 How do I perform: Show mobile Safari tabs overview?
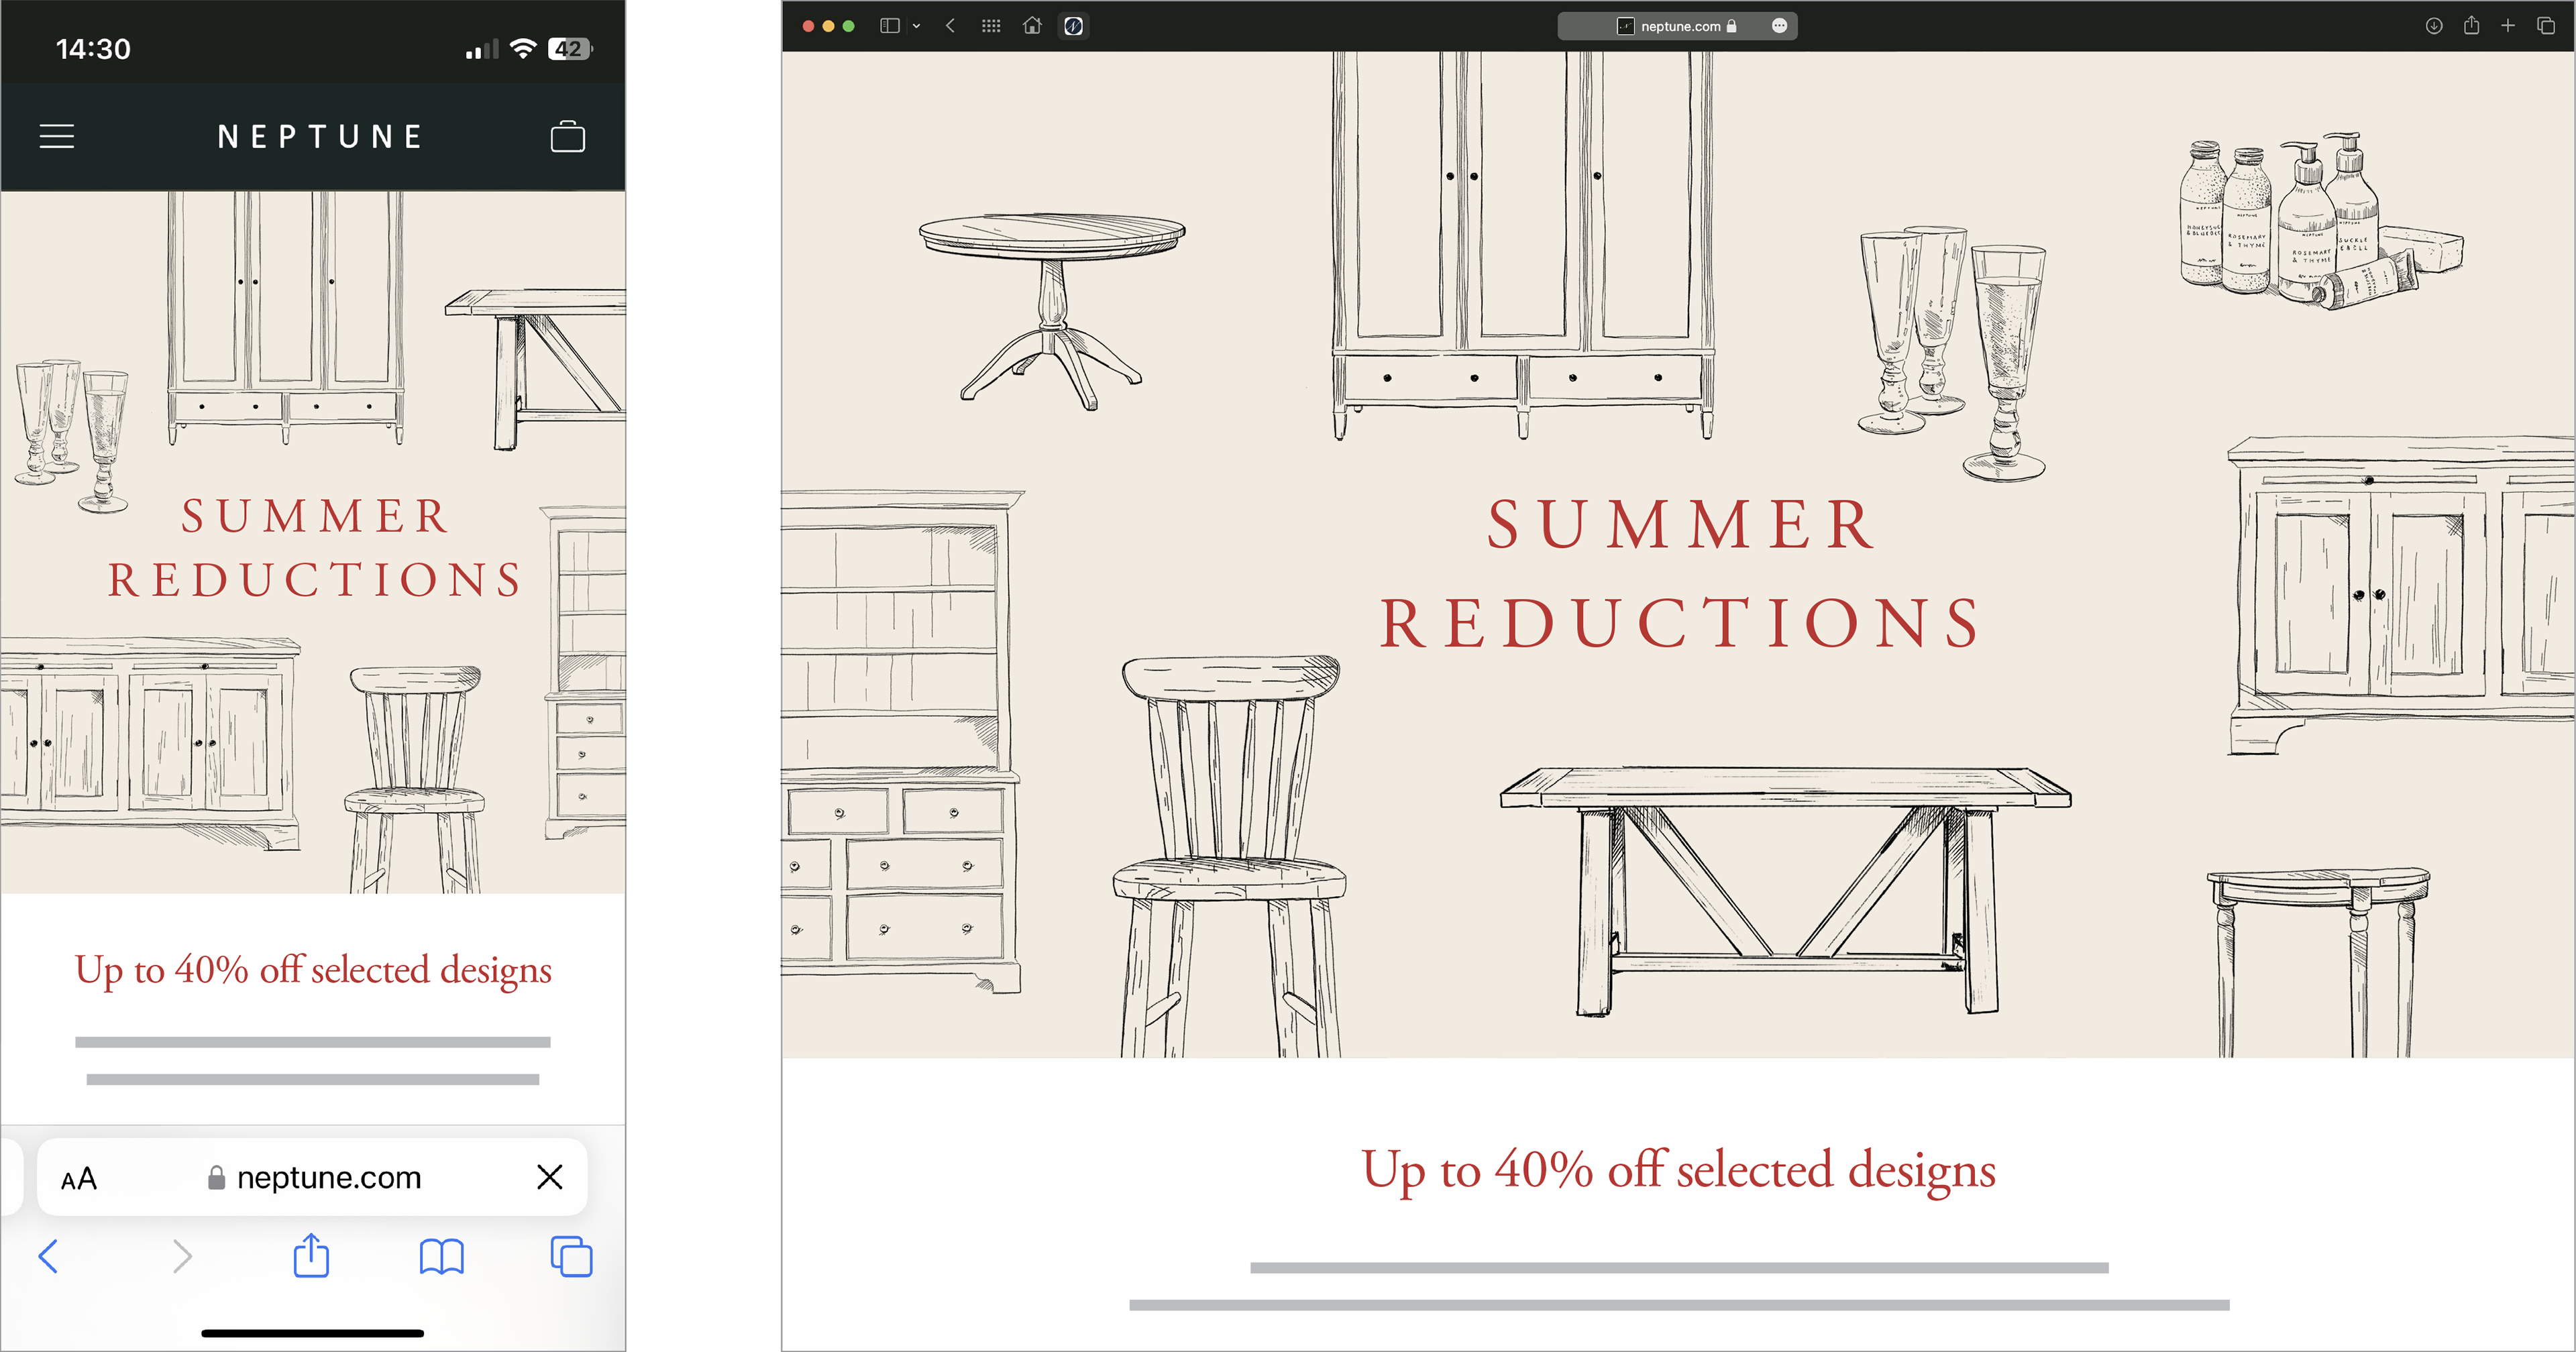[x=571, y=1256]
